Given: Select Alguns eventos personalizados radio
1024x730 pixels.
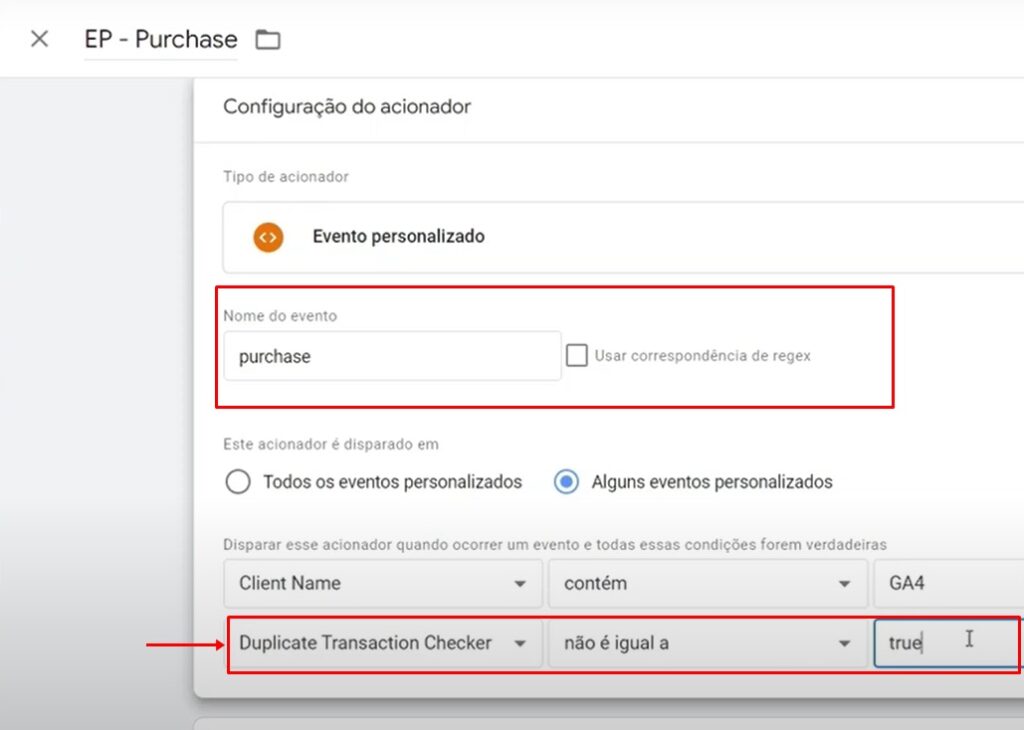Looking at the screenshot, I should [566, 482].
